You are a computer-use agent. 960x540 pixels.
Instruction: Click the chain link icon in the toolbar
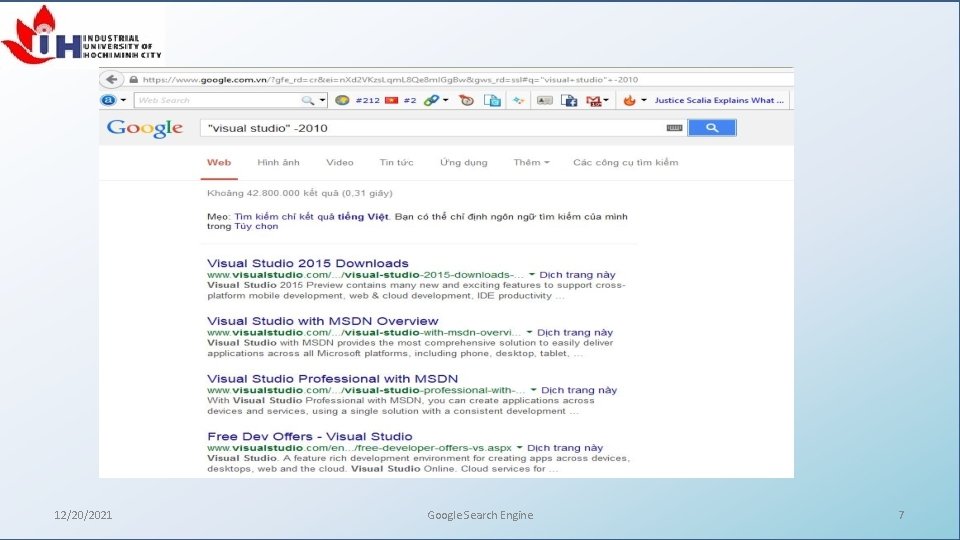[x=431, y=100]
